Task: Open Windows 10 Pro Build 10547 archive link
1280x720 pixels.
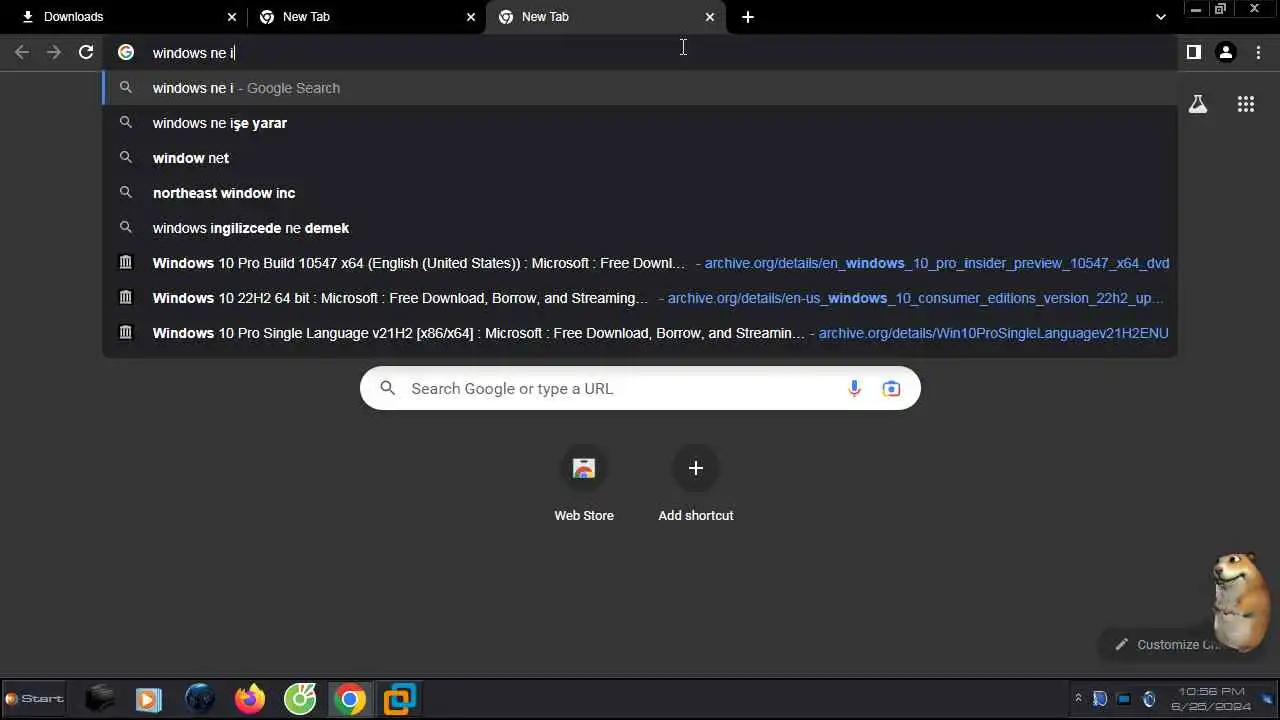Action: [640, 263]
